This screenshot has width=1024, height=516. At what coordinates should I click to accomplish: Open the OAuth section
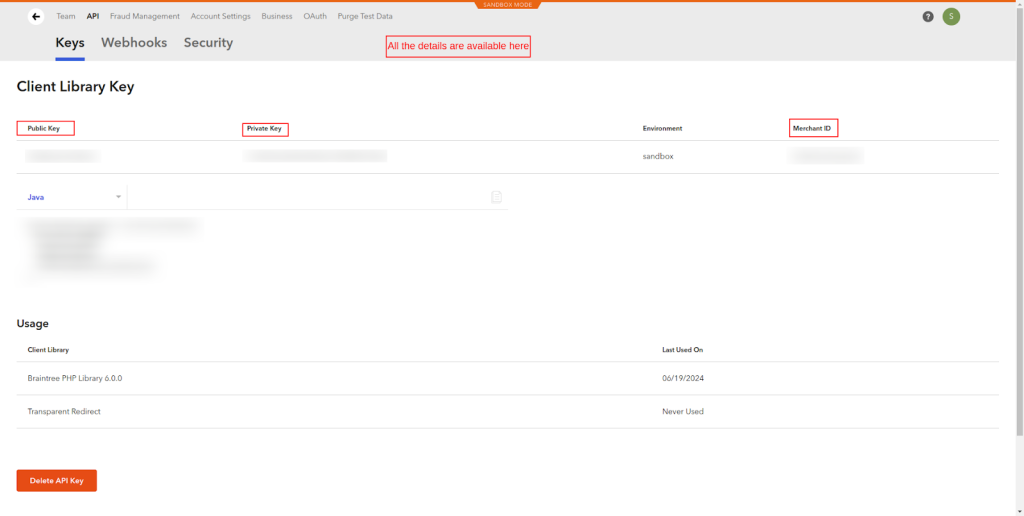point(315,17)
